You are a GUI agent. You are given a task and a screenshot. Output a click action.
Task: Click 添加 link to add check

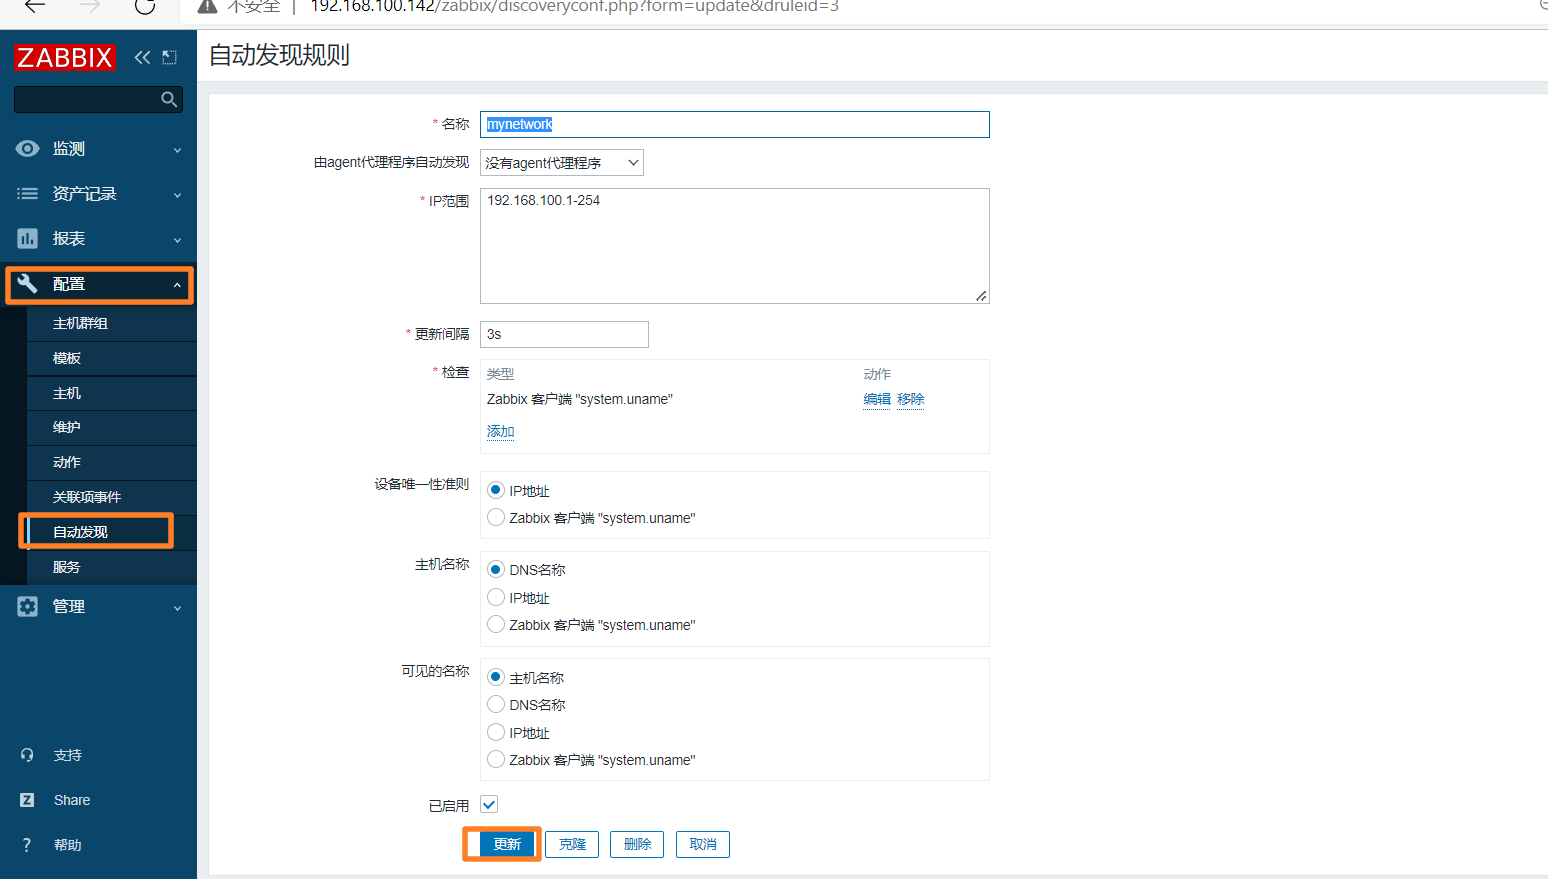click(500, 432)
